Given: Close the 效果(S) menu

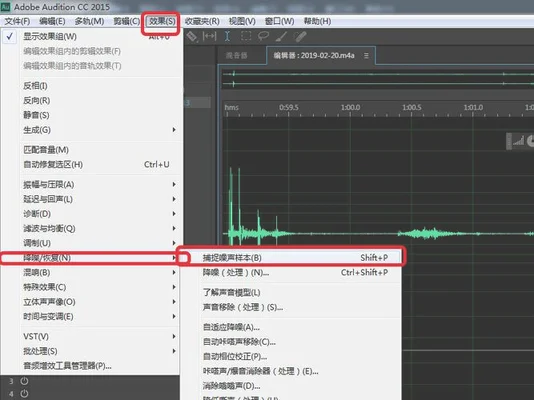Looking at the screenshot, I should 162,21.
